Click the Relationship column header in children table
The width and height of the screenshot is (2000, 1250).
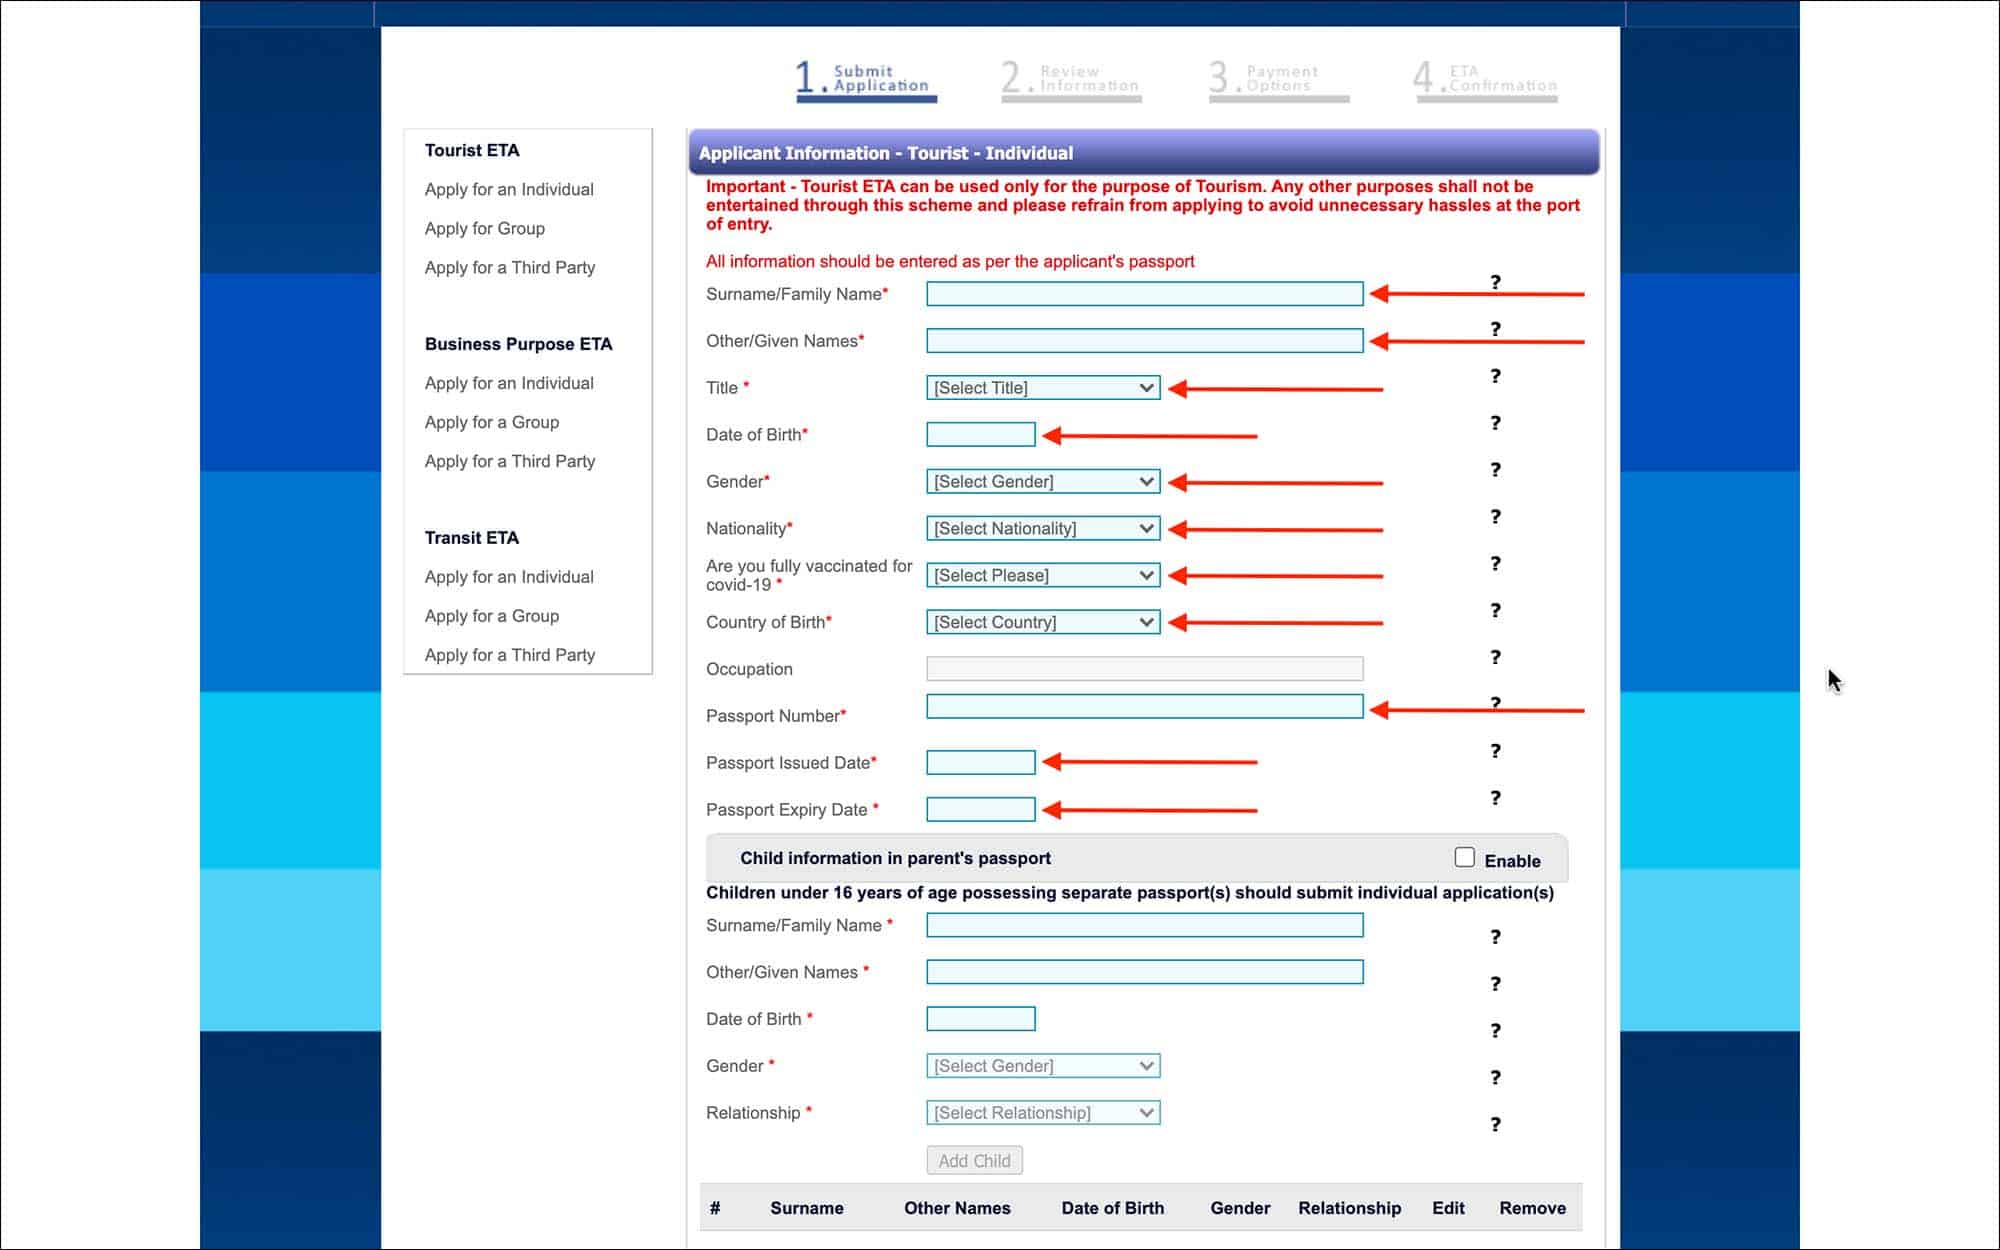[1350, 1209]
